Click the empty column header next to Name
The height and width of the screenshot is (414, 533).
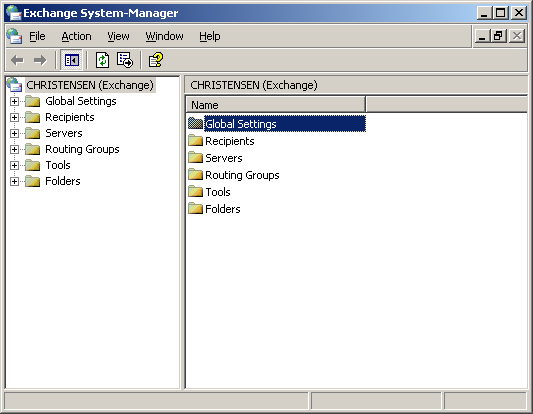click(x=446, y=105)
